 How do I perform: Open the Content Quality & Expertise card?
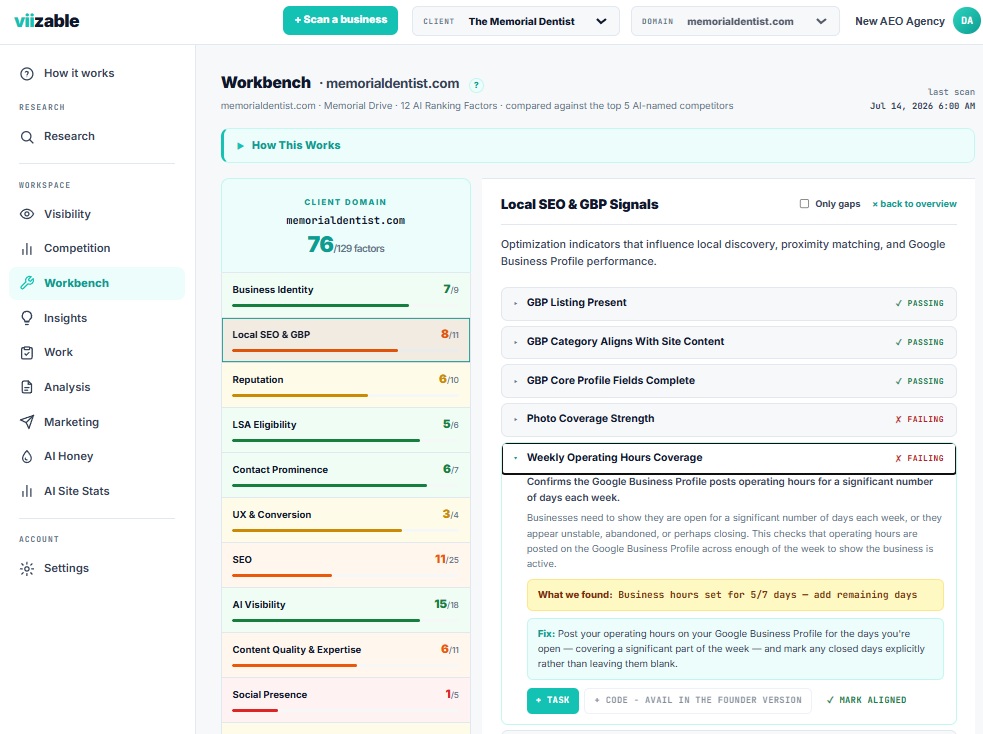345,655
